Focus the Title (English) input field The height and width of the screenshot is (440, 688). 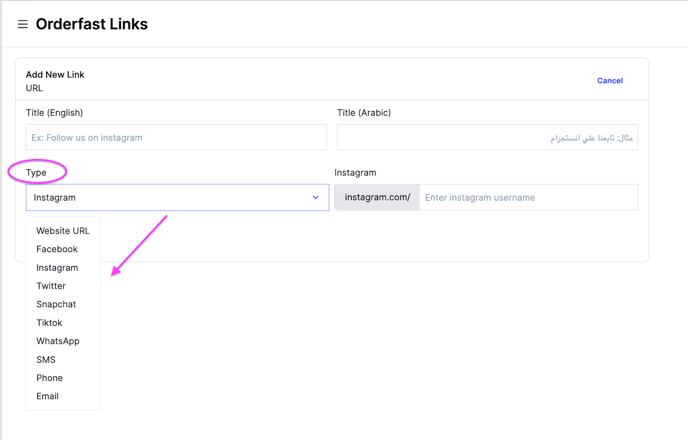pos(176,137)
